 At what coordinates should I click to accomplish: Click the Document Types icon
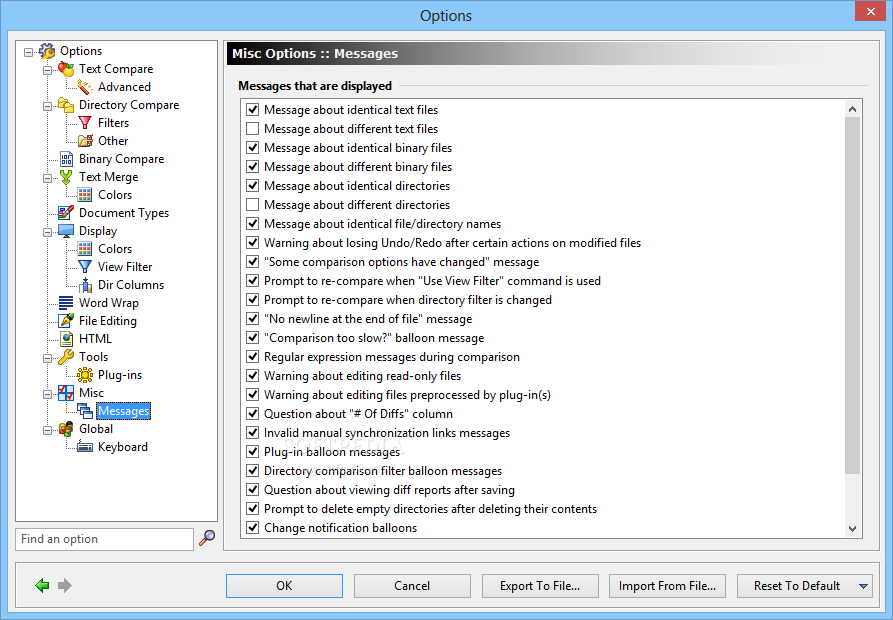click(x=66, y=213)
